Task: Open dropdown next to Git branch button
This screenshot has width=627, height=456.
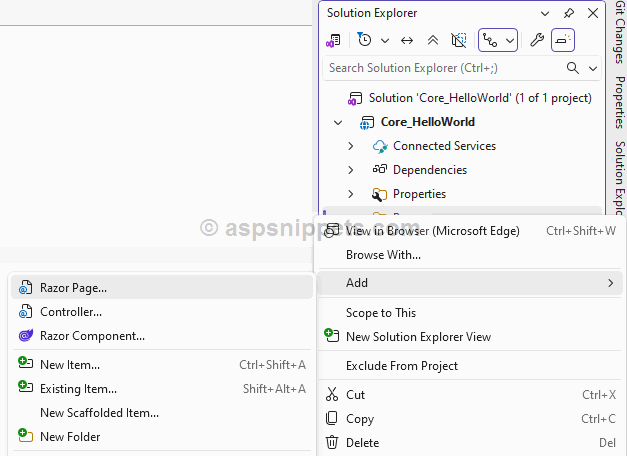Action: point(510,40)
